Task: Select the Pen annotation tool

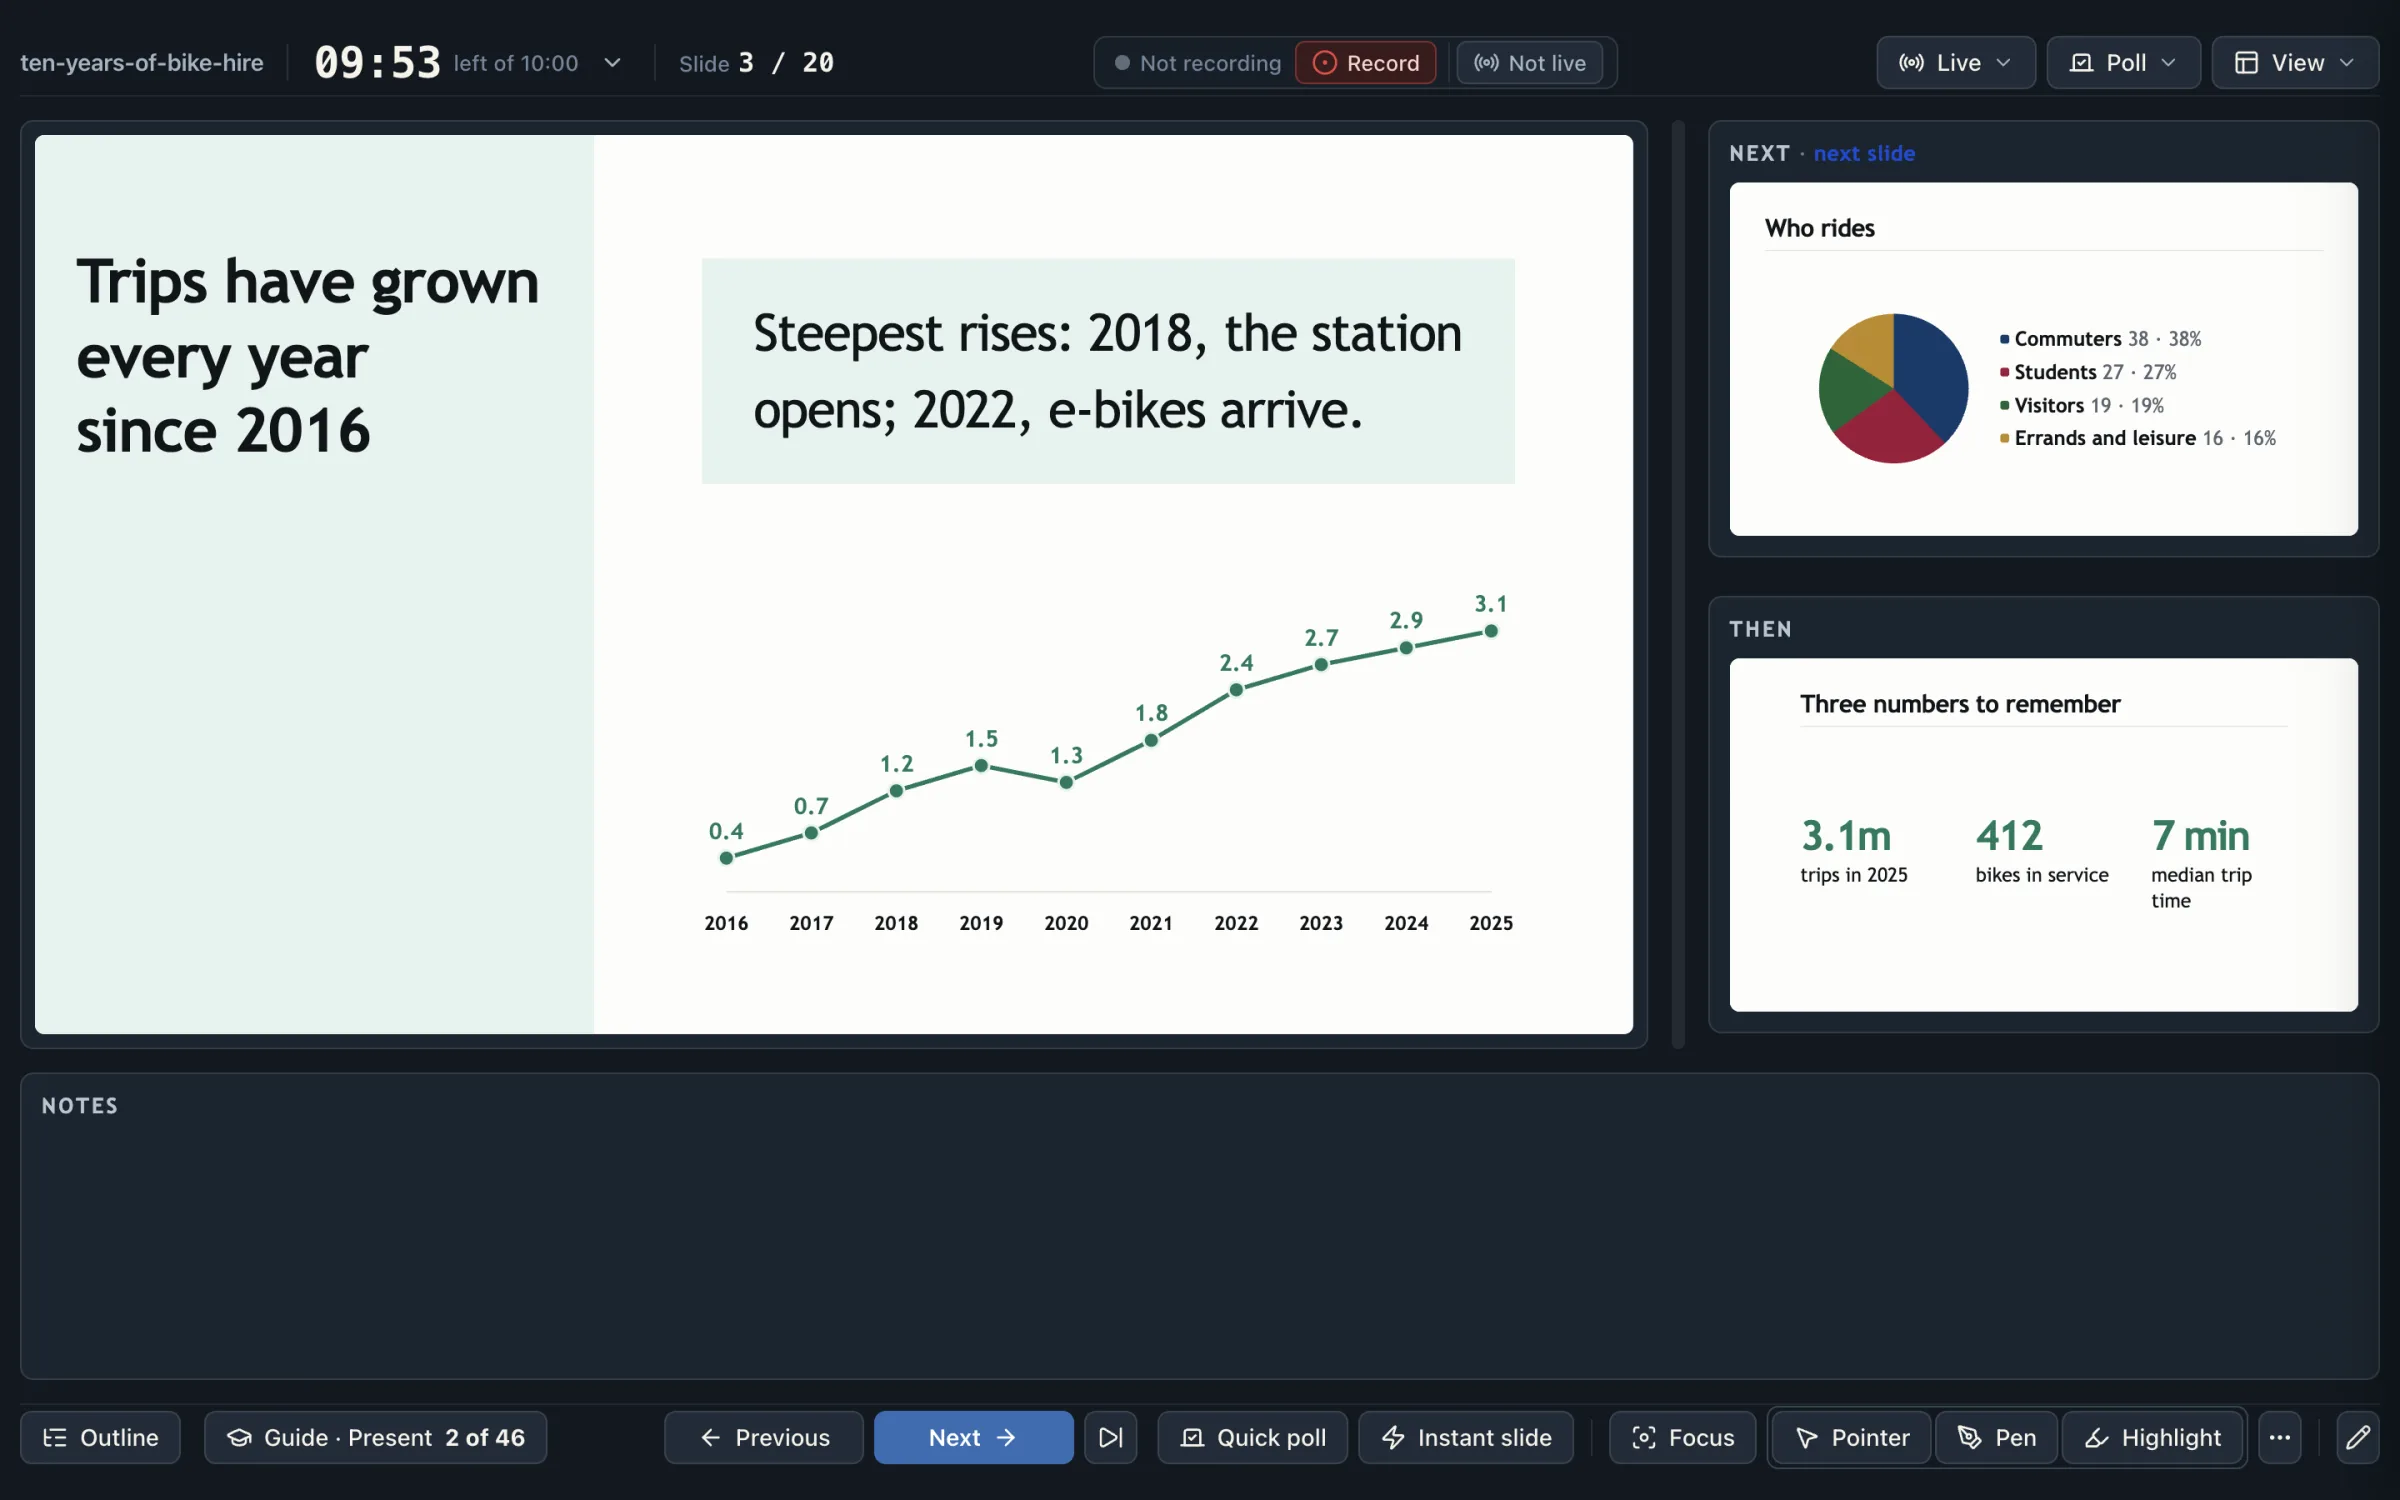Action: click(x=1996, y=1437)
